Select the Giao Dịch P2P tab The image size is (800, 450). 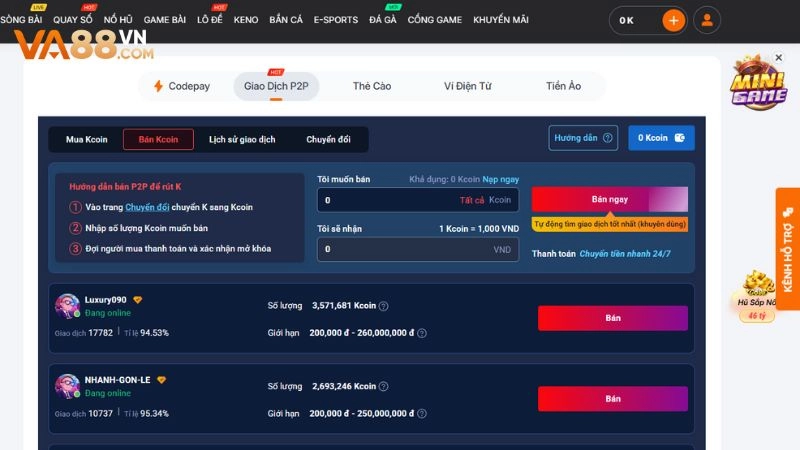(x=276, y=86)
